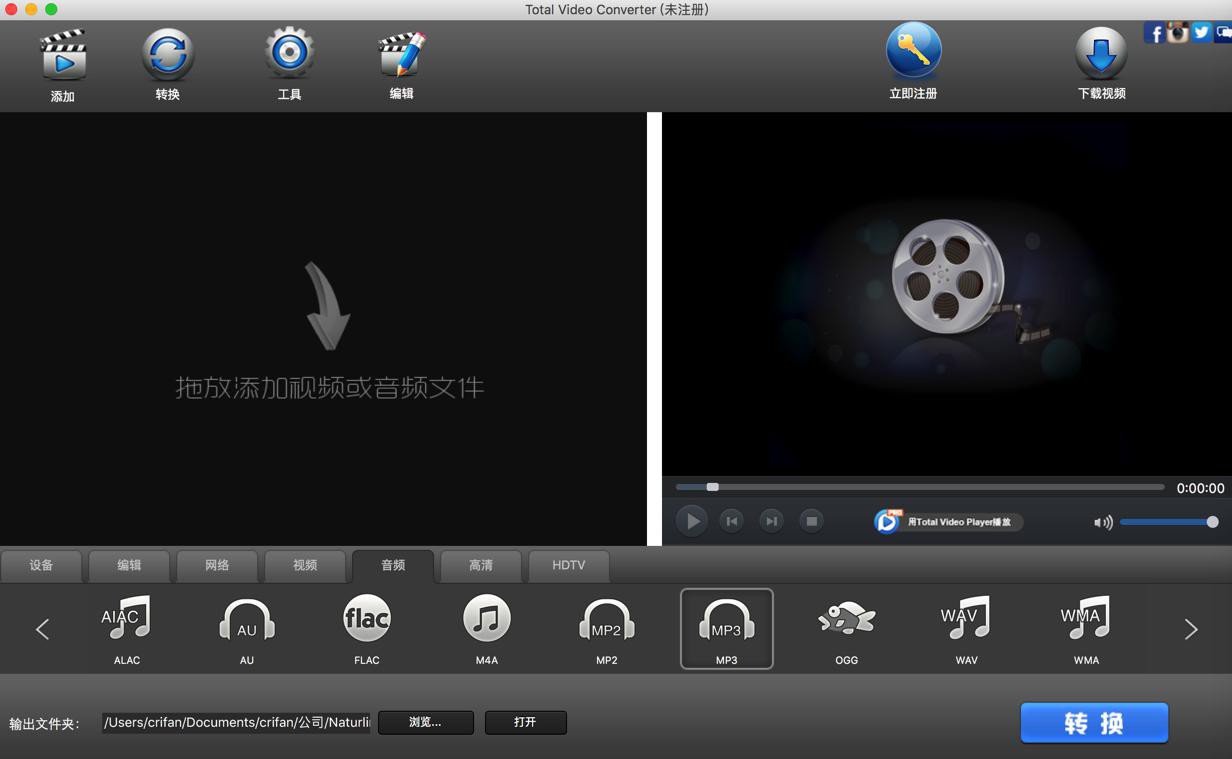The image size is (1232, 759).
Task: Open the Facebook icon
Action: point(1154,33)
